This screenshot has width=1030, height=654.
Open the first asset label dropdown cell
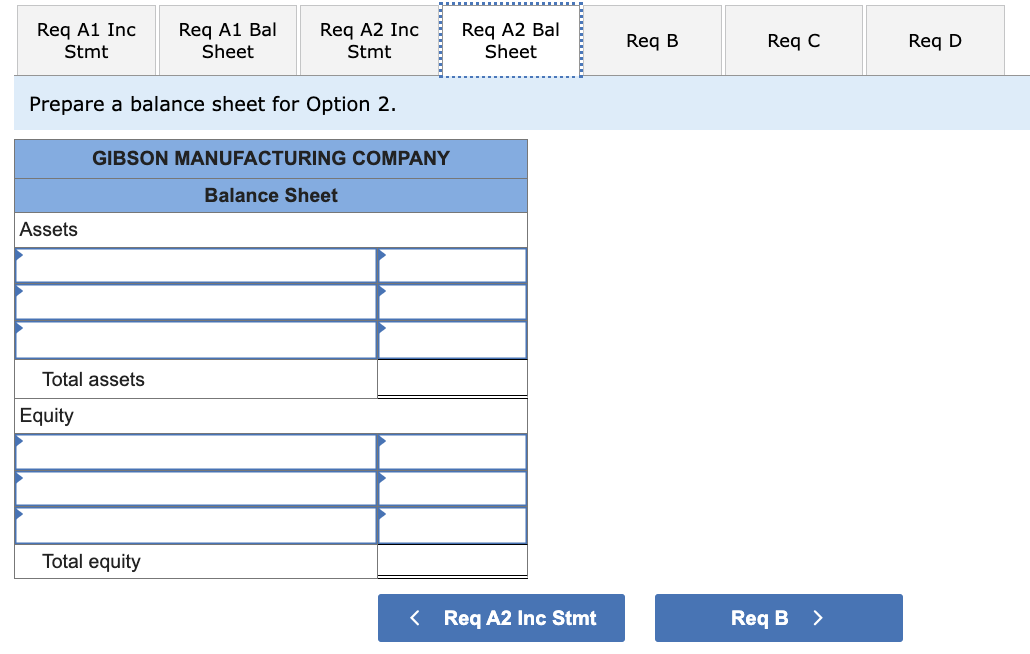click(195, 264)
